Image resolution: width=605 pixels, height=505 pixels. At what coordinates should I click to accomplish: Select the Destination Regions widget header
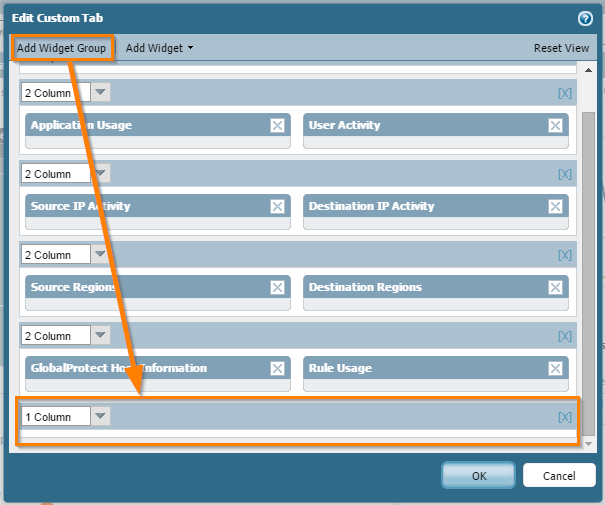436,287
